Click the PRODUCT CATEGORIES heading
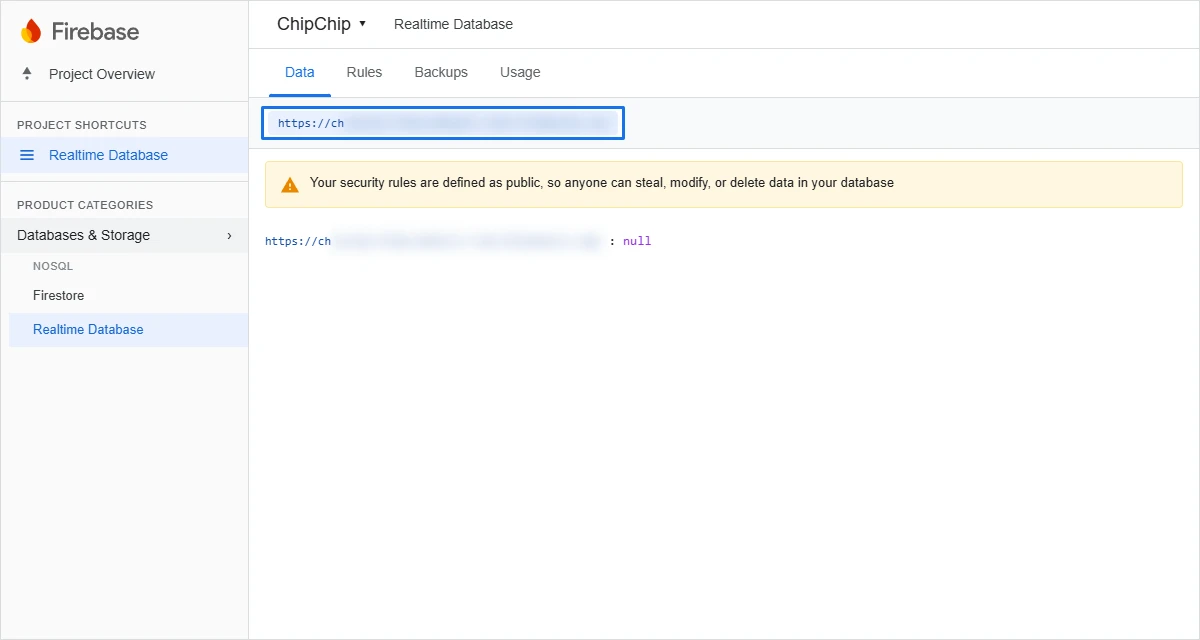The image size is (1200, 640). coord(85,205)
